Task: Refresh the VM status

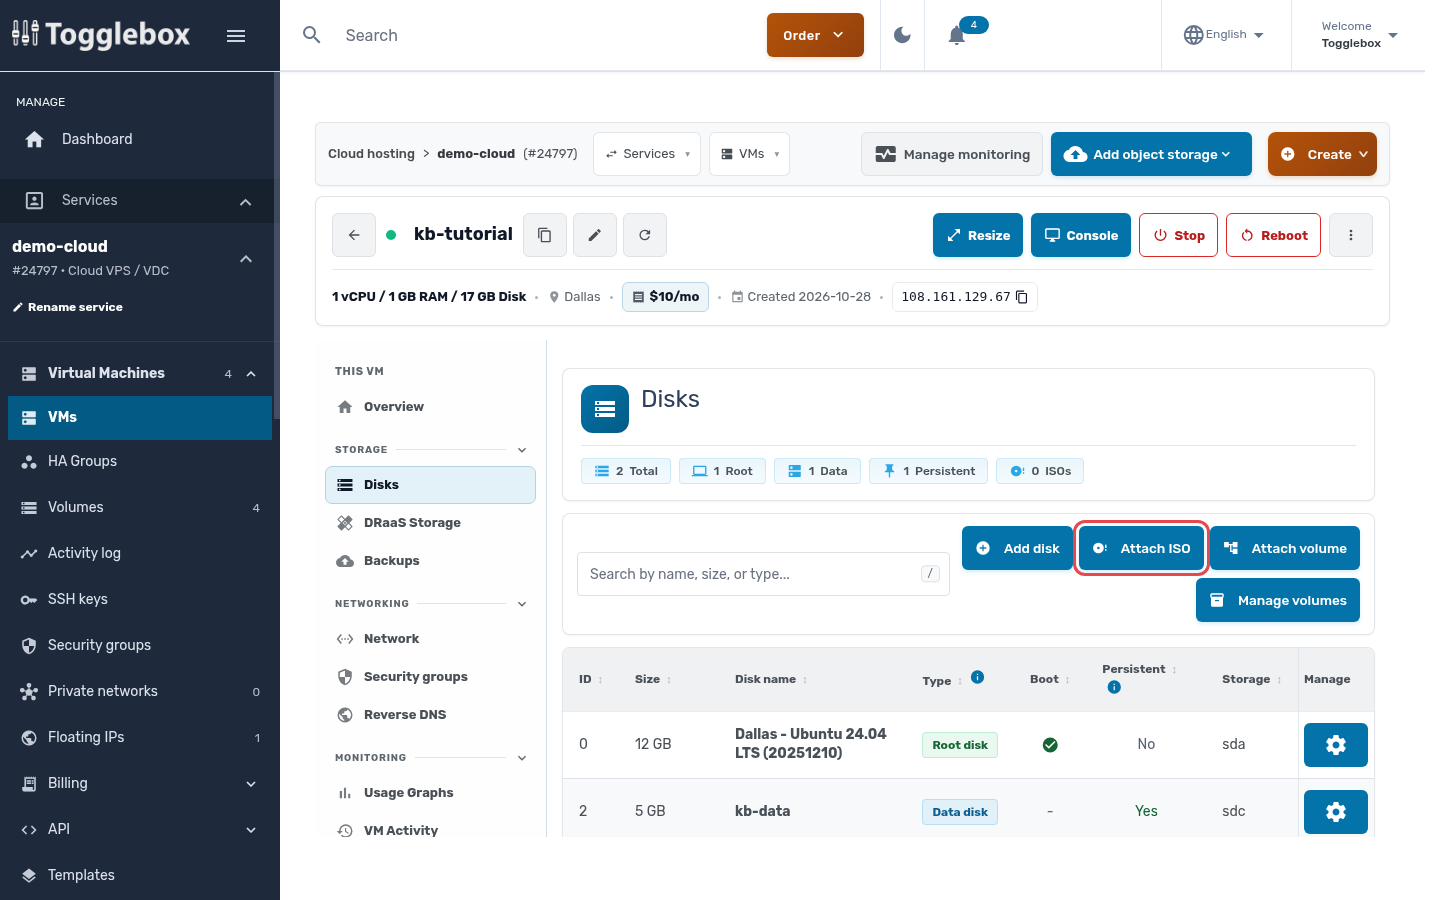Action: tap(645, 235)
